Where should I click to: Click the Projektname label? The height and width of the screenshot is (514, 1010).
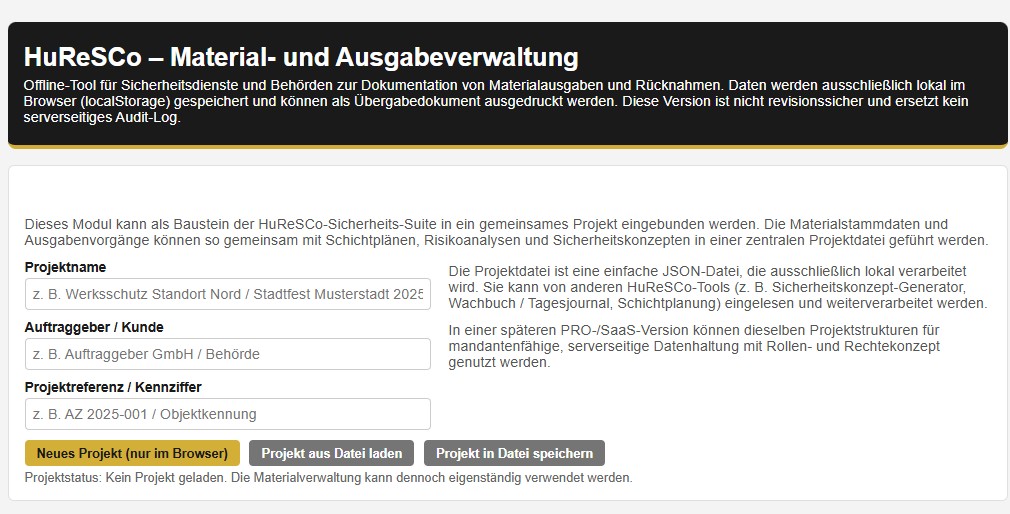65,267
